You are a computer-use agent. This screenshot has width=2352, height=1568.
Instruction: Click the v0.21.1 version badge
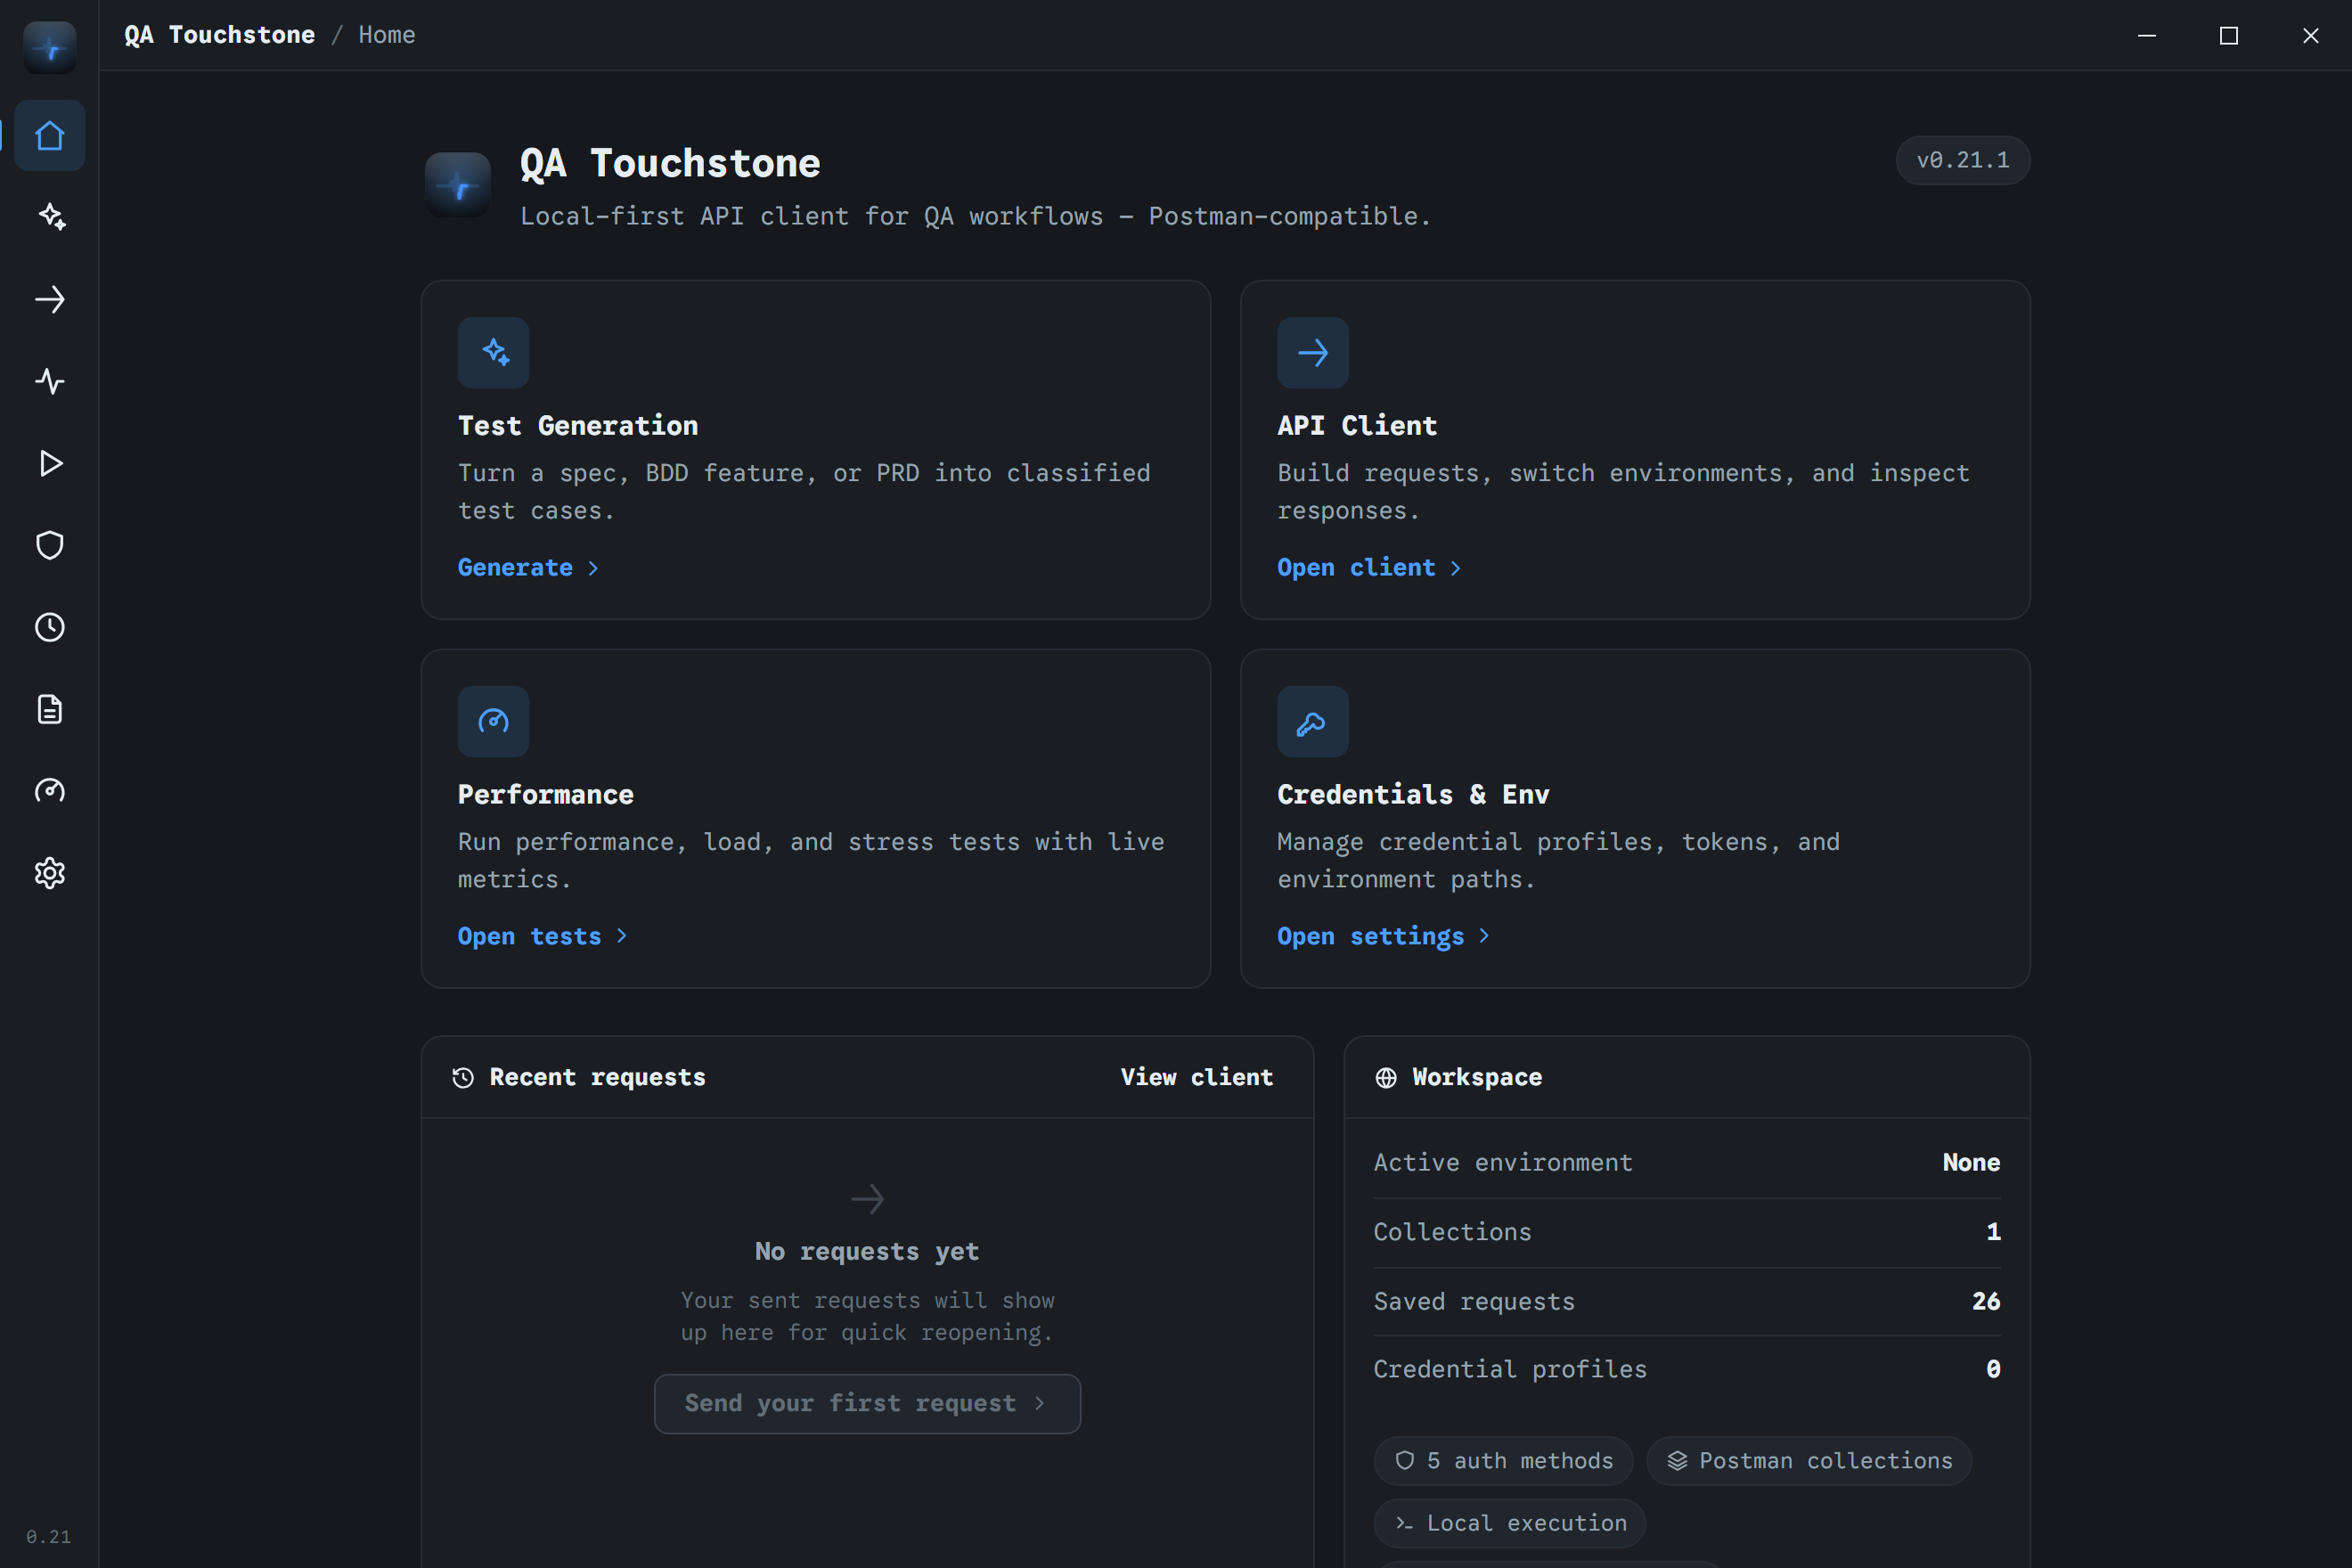click(x=1962, y=160)
